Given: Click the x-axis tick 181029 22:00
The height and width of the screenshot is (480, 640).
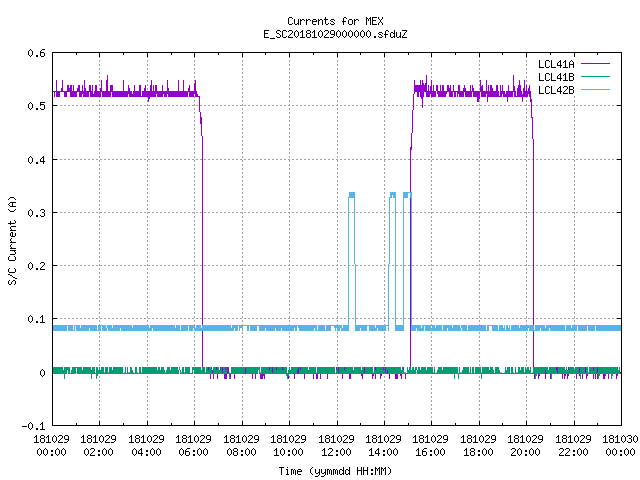Looking at the screenshot, I should [x=573, y=445].
